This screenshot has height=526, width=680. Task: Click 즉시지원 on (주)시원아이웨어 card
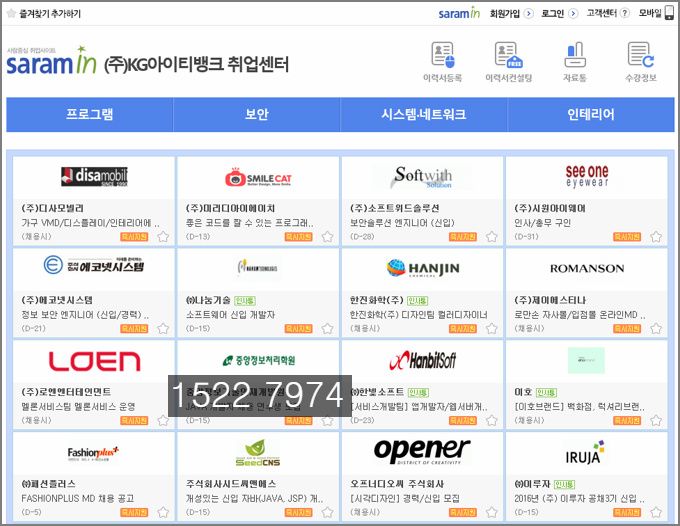tap(627, 237)
